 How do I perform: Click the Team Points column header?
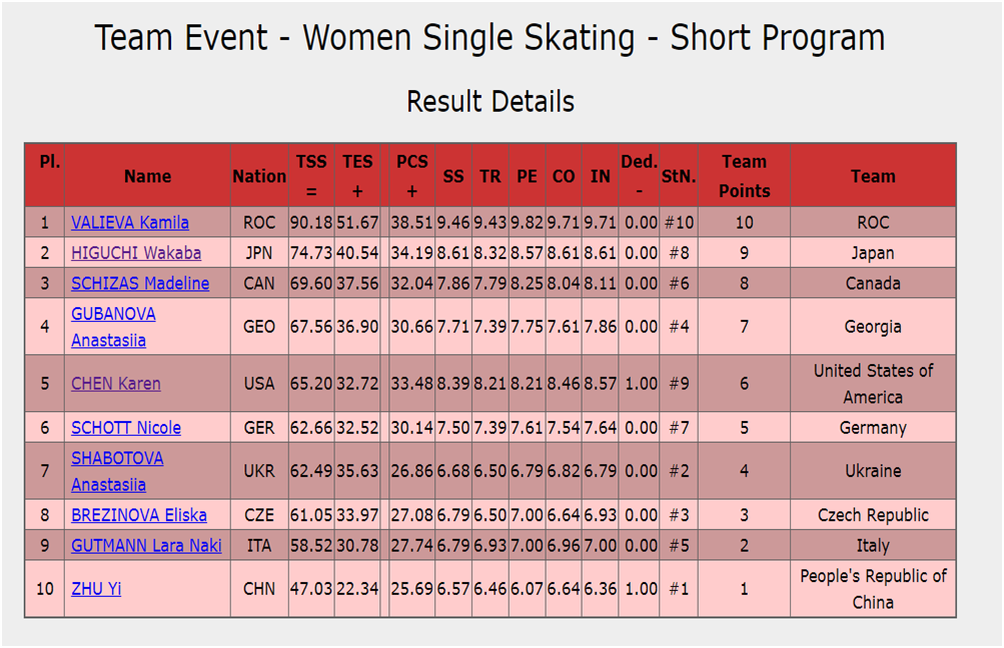(x=744, y=175)
